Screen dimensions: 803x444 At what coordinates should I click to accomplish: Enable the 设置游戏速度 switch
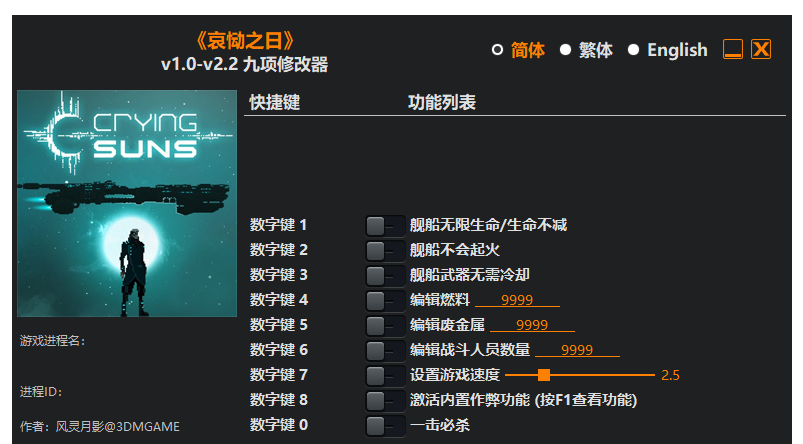(x=385, y=375)
